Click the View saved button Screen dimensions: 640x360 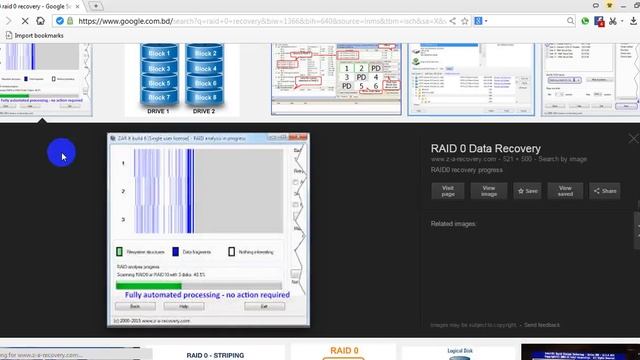tap(565, 191)
